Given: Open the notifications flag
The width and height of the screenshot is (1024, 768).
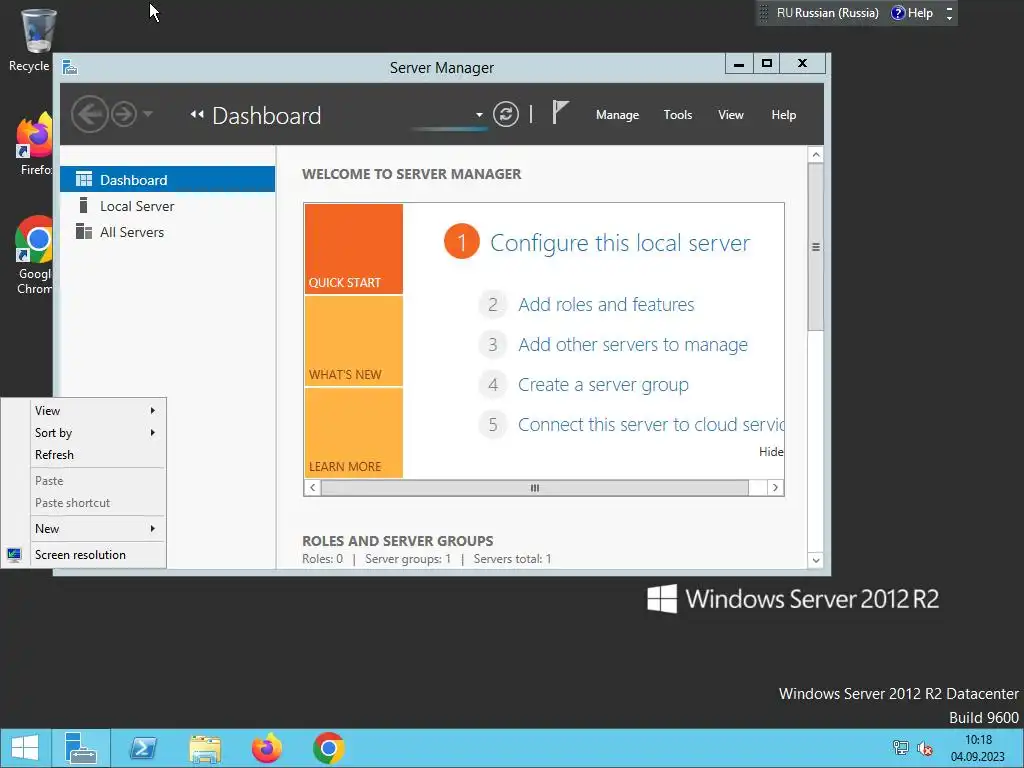Looking at the screenshot, I should point(560,112).
